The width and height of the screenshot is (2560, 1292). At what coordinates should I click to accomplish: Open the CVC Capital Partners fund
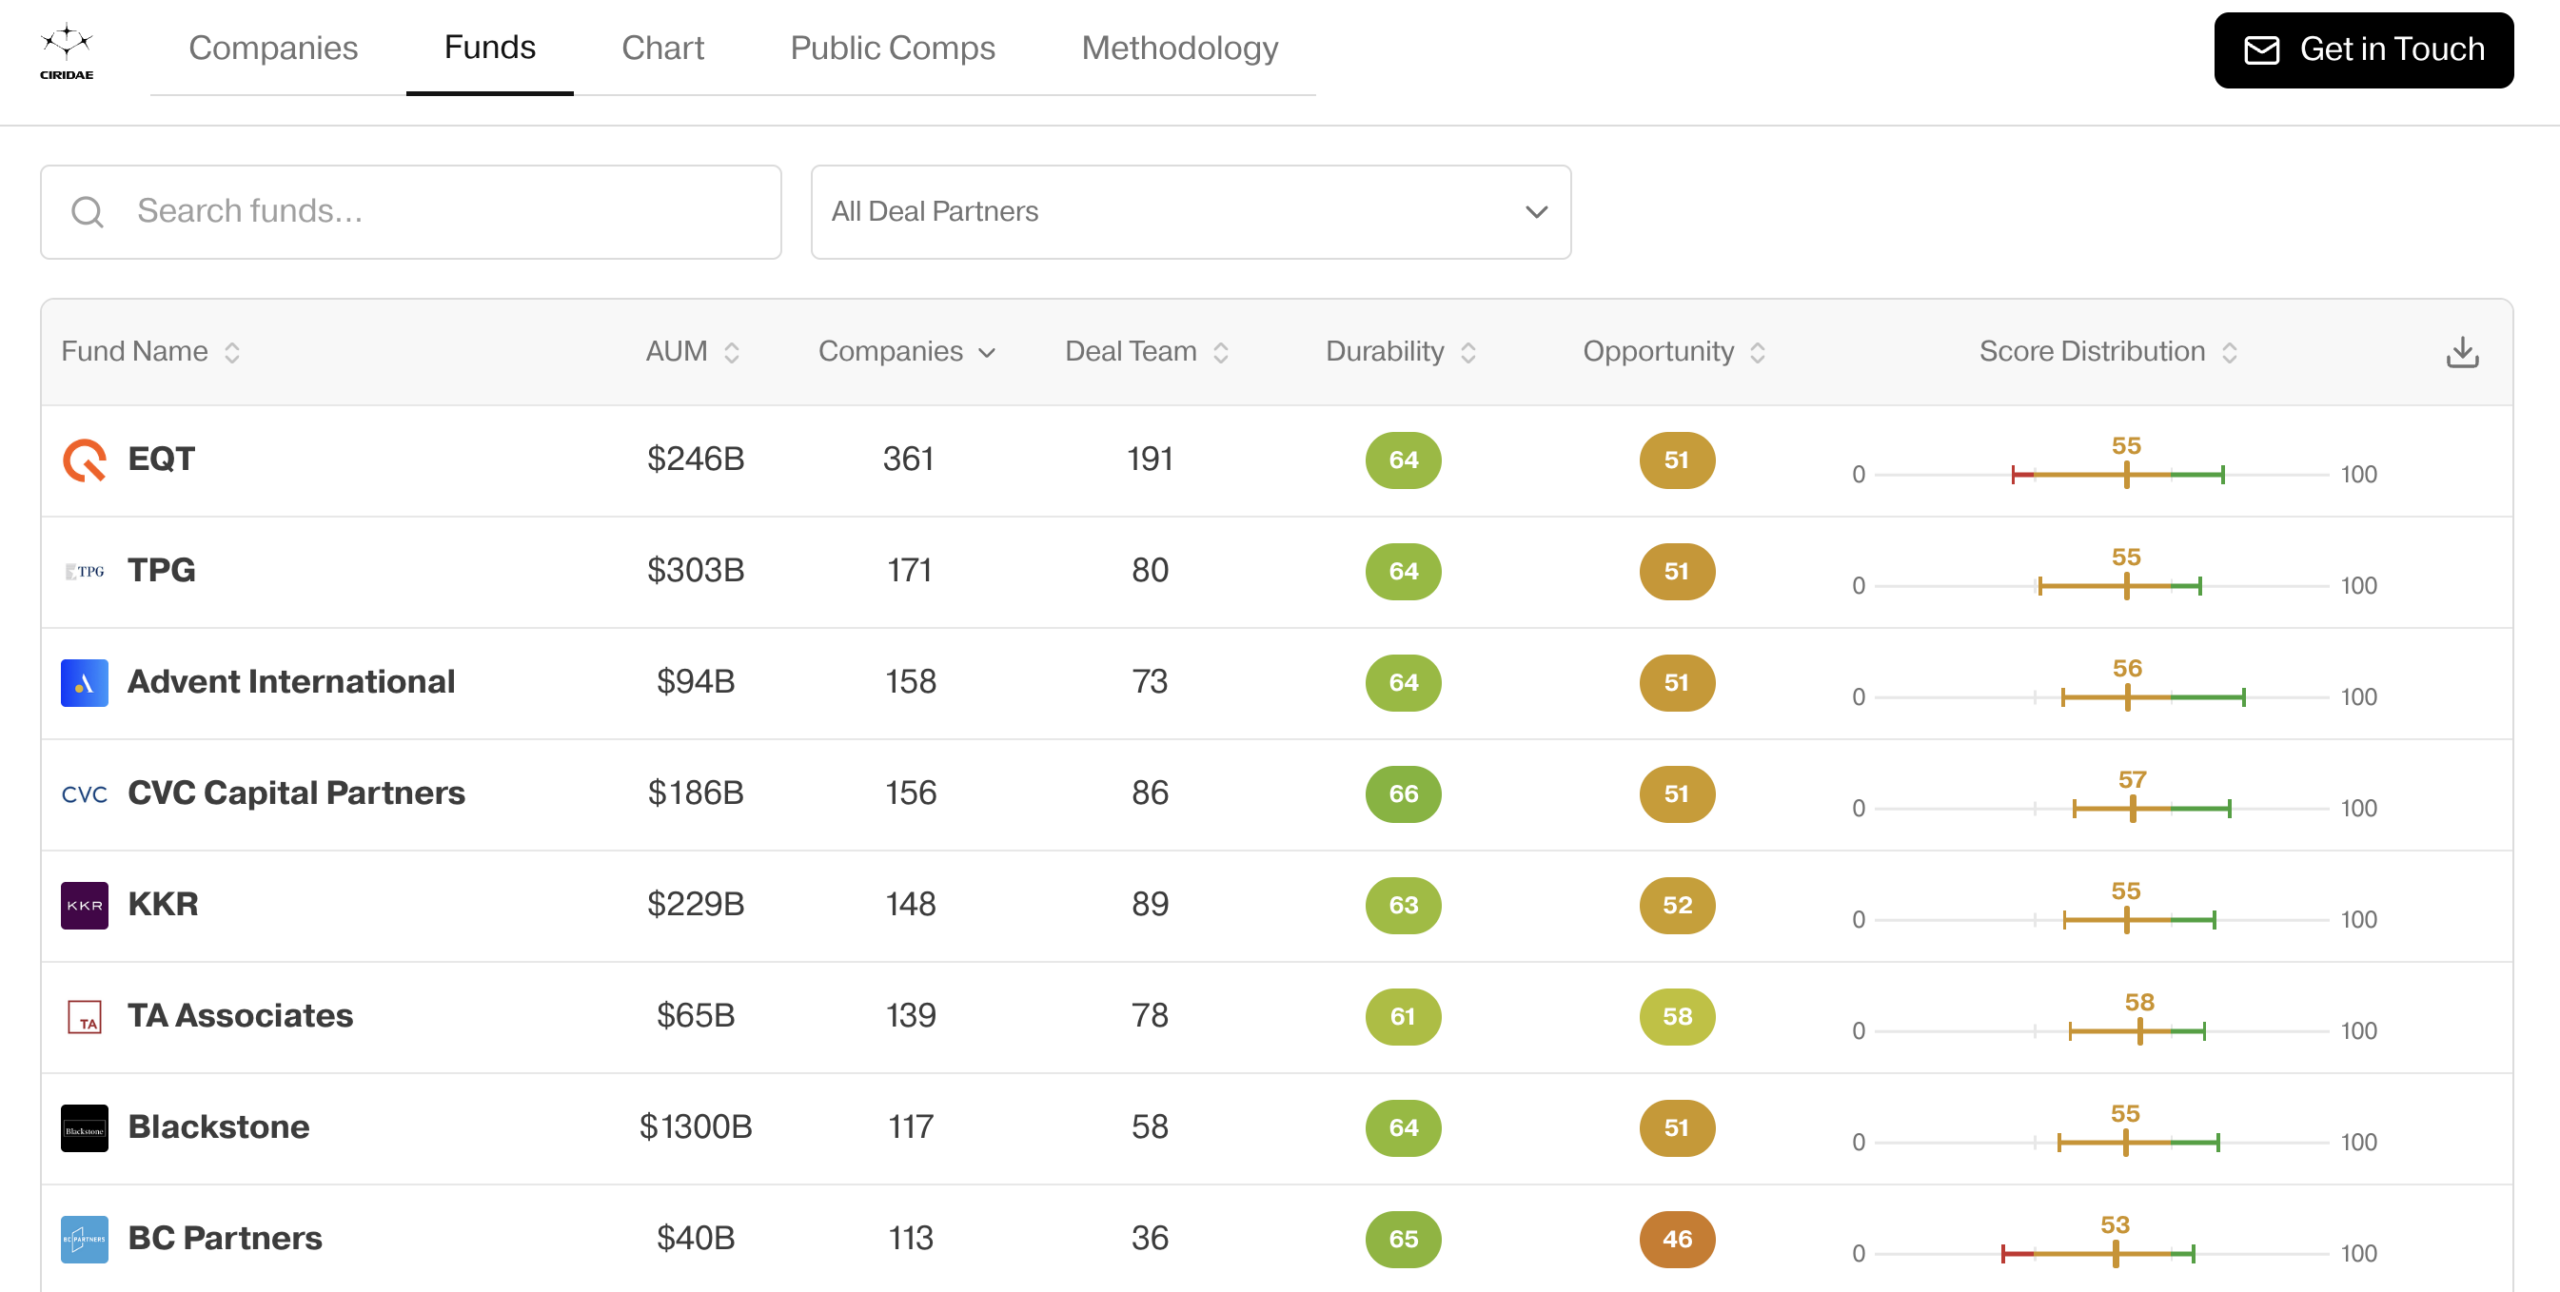(296, 793)
